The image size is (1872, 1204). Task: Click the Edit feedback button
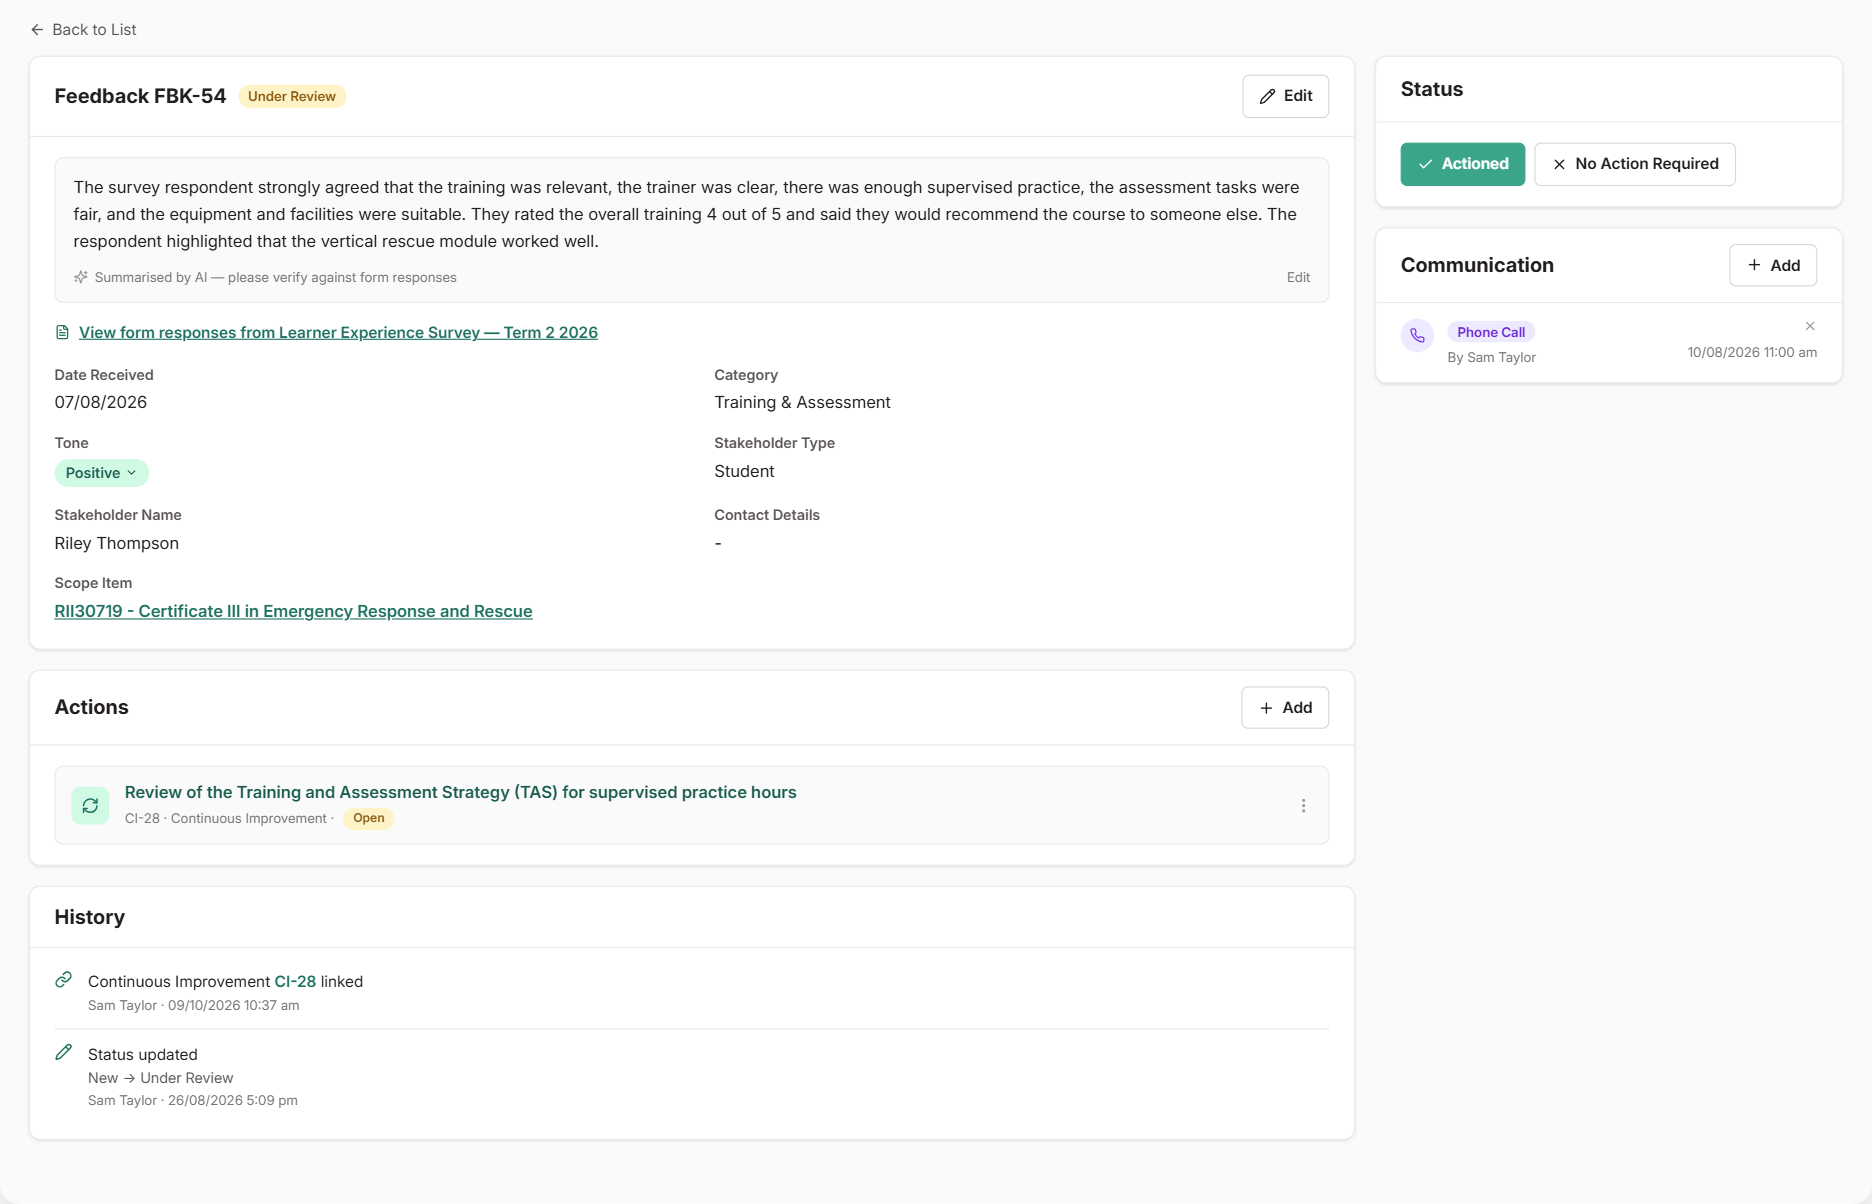(1285, 96)
